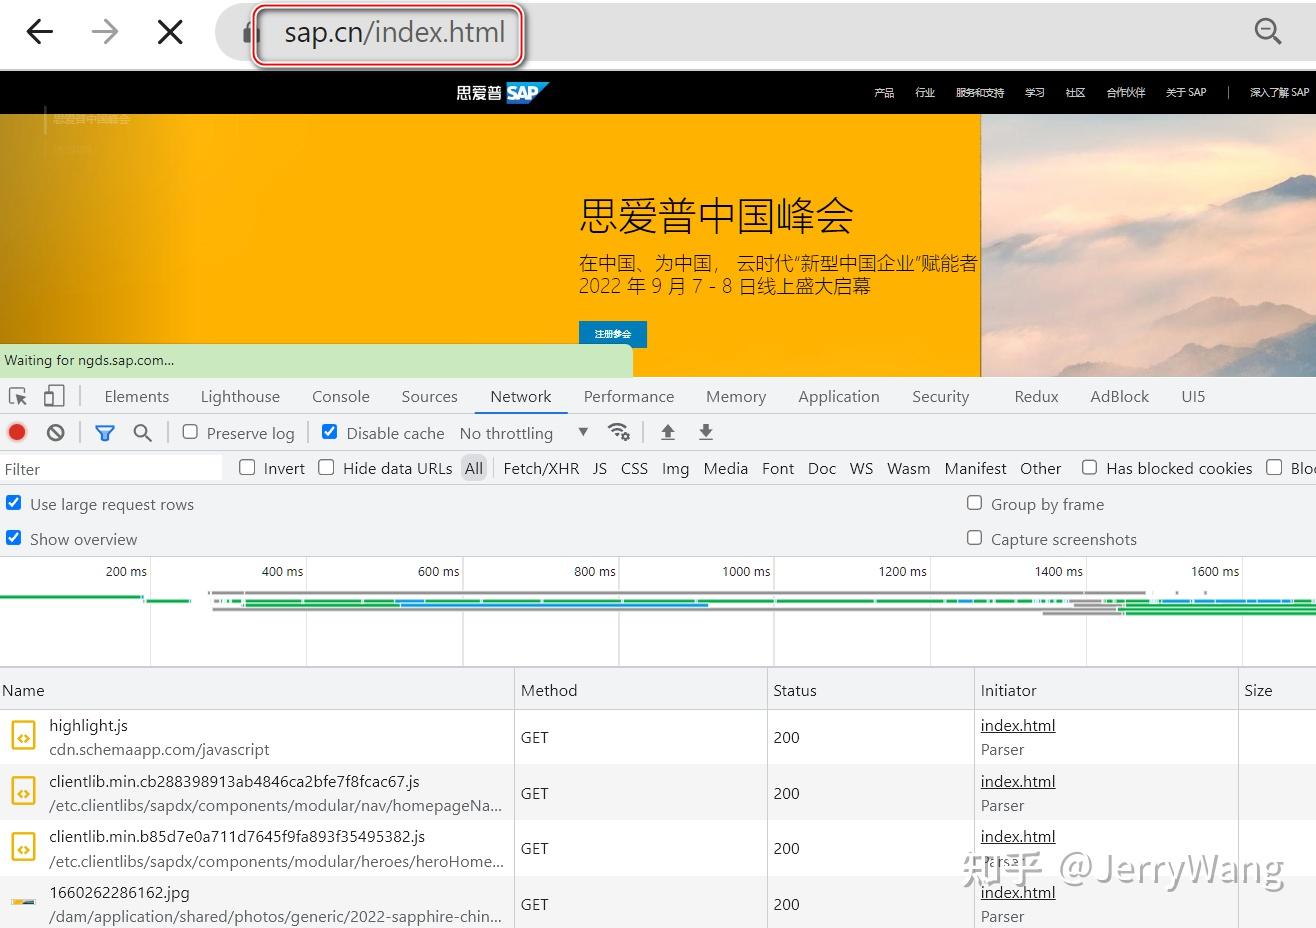Switch to the Elements tab
Viewport: 1316px width, 928px height.
coord(137,396)
